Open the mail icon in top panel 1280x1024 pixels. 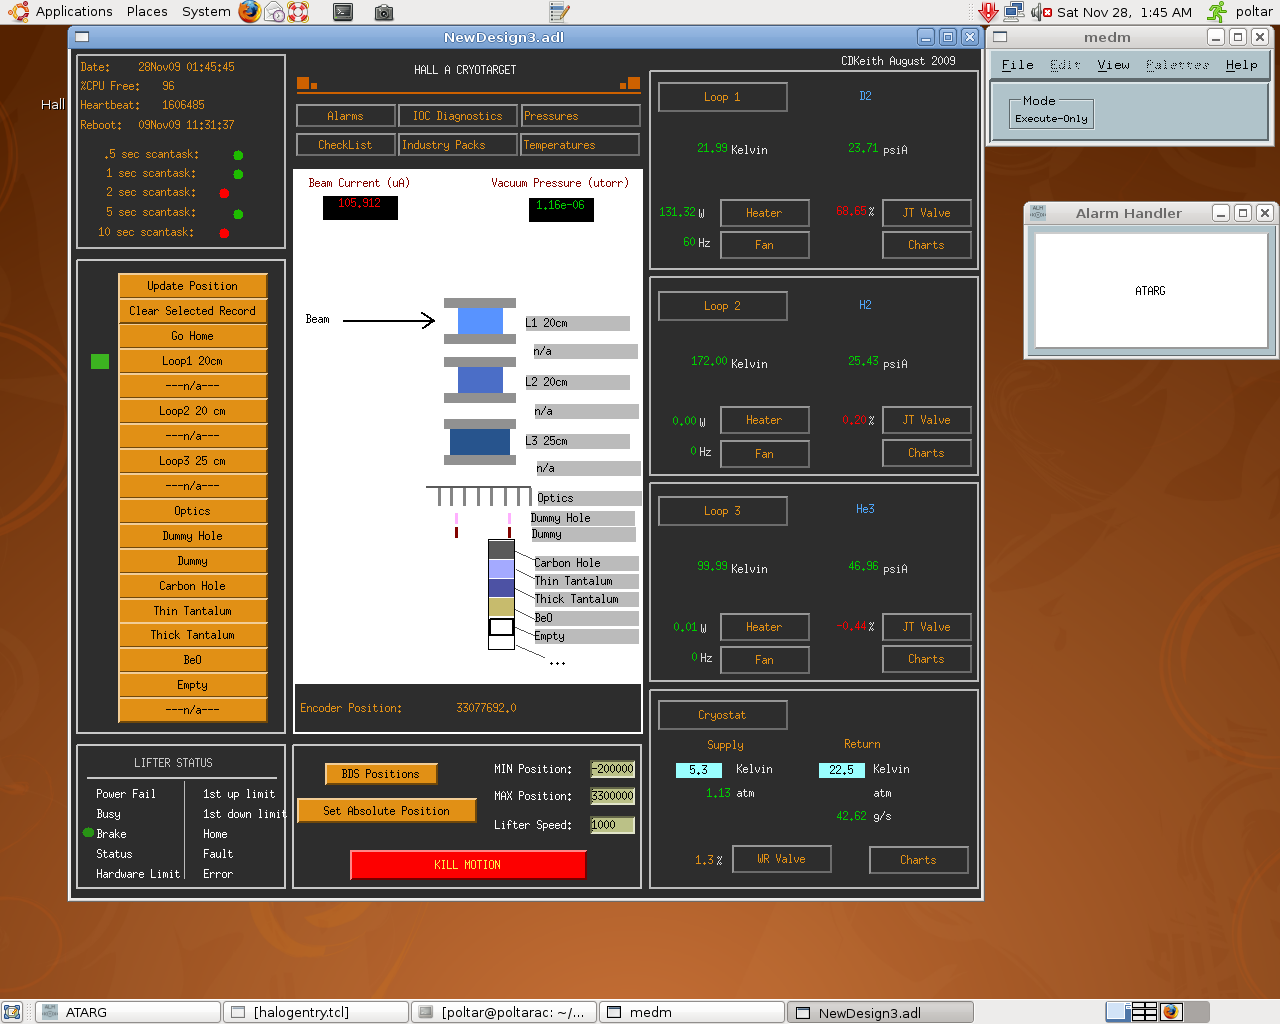[x=274, y=12]
